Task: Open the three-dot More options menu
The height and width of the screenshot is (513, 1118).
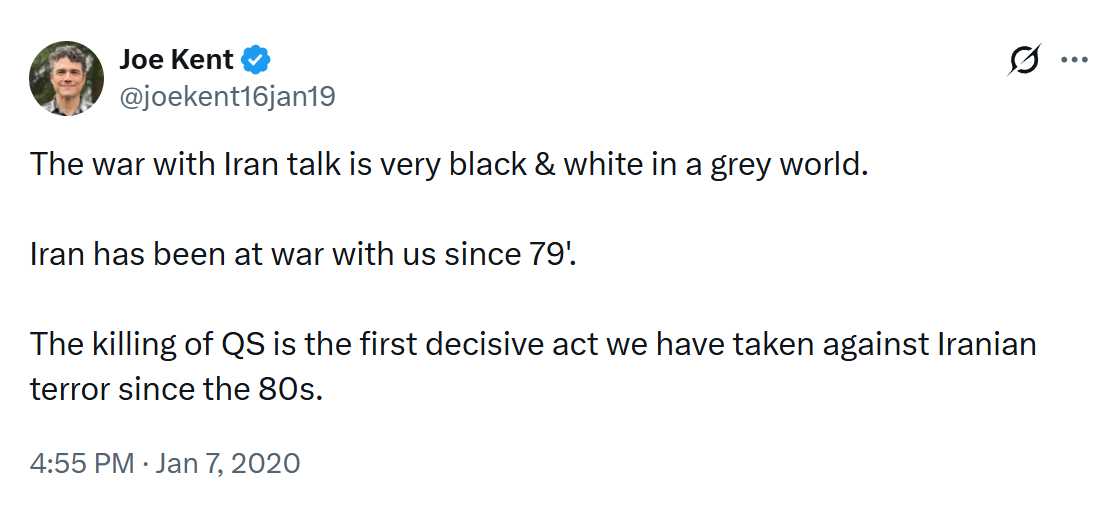Action: click(1073, 60)
